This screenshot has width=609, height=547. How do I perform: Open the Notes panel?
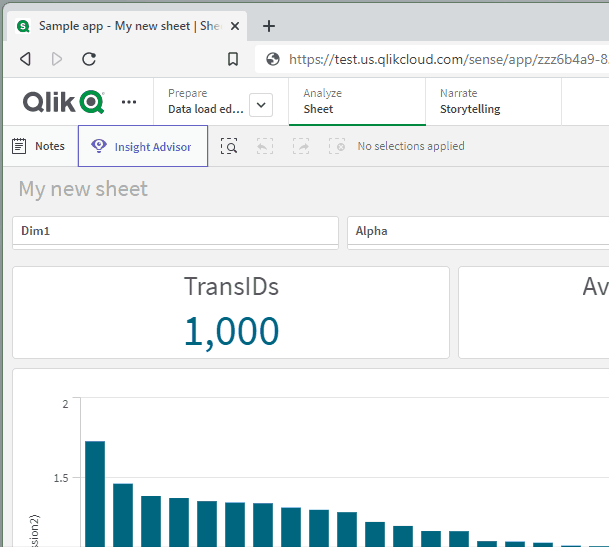(x=39, y=147)
